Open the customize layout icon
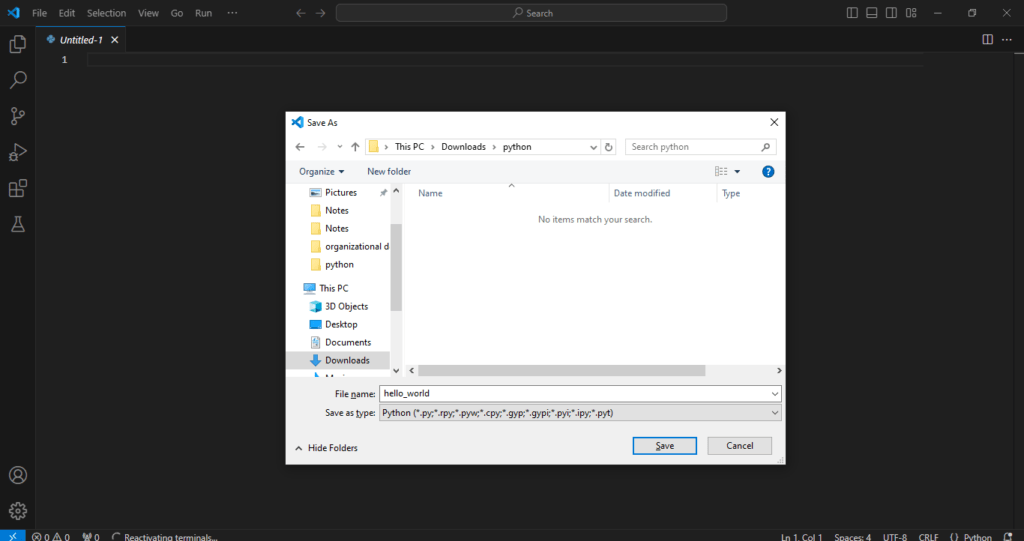 click(x=911, y=13)
